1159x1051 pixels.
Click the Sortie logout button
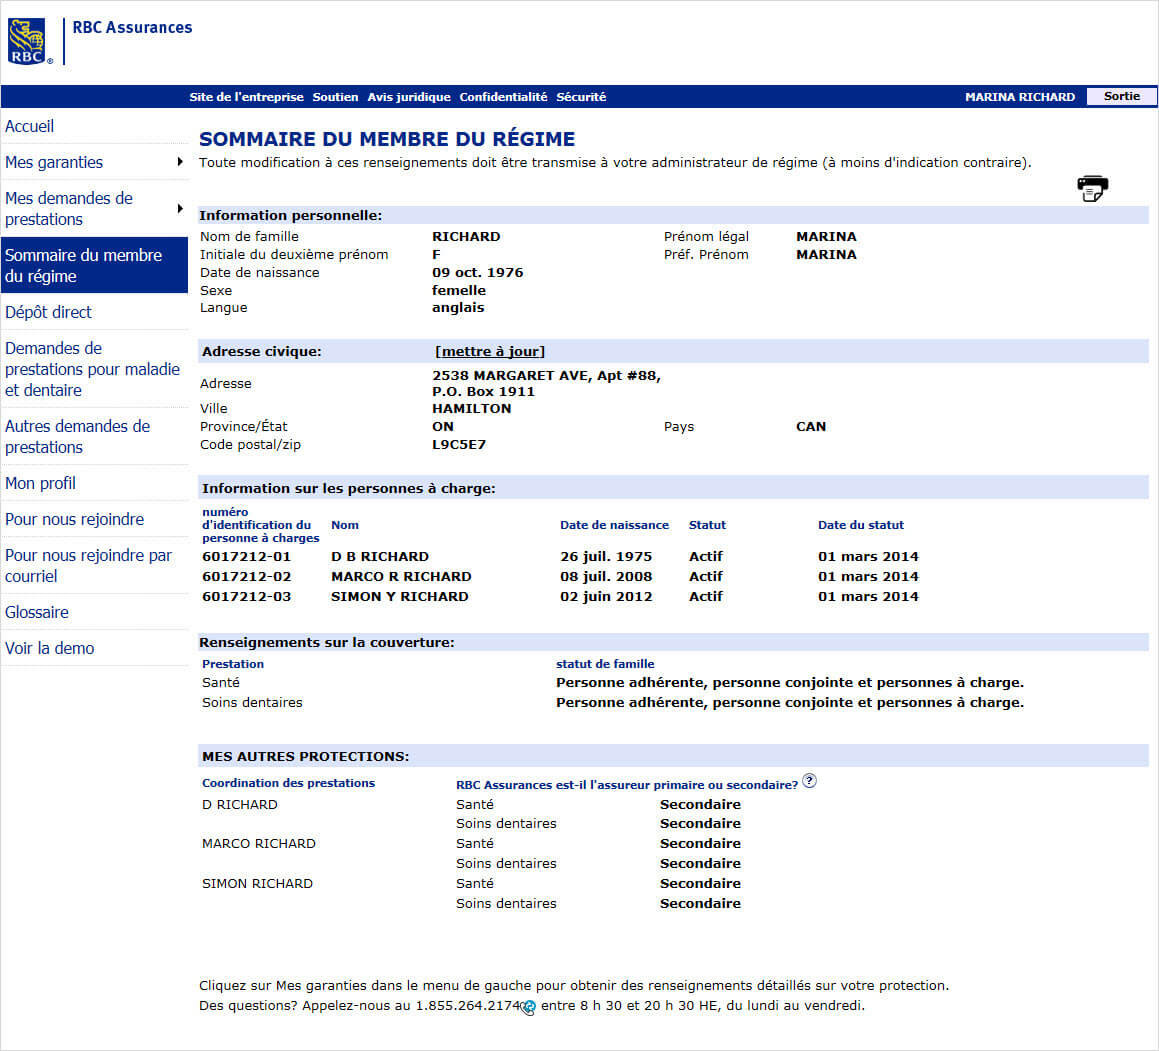pyautogui.click(x=1121, y=96)
